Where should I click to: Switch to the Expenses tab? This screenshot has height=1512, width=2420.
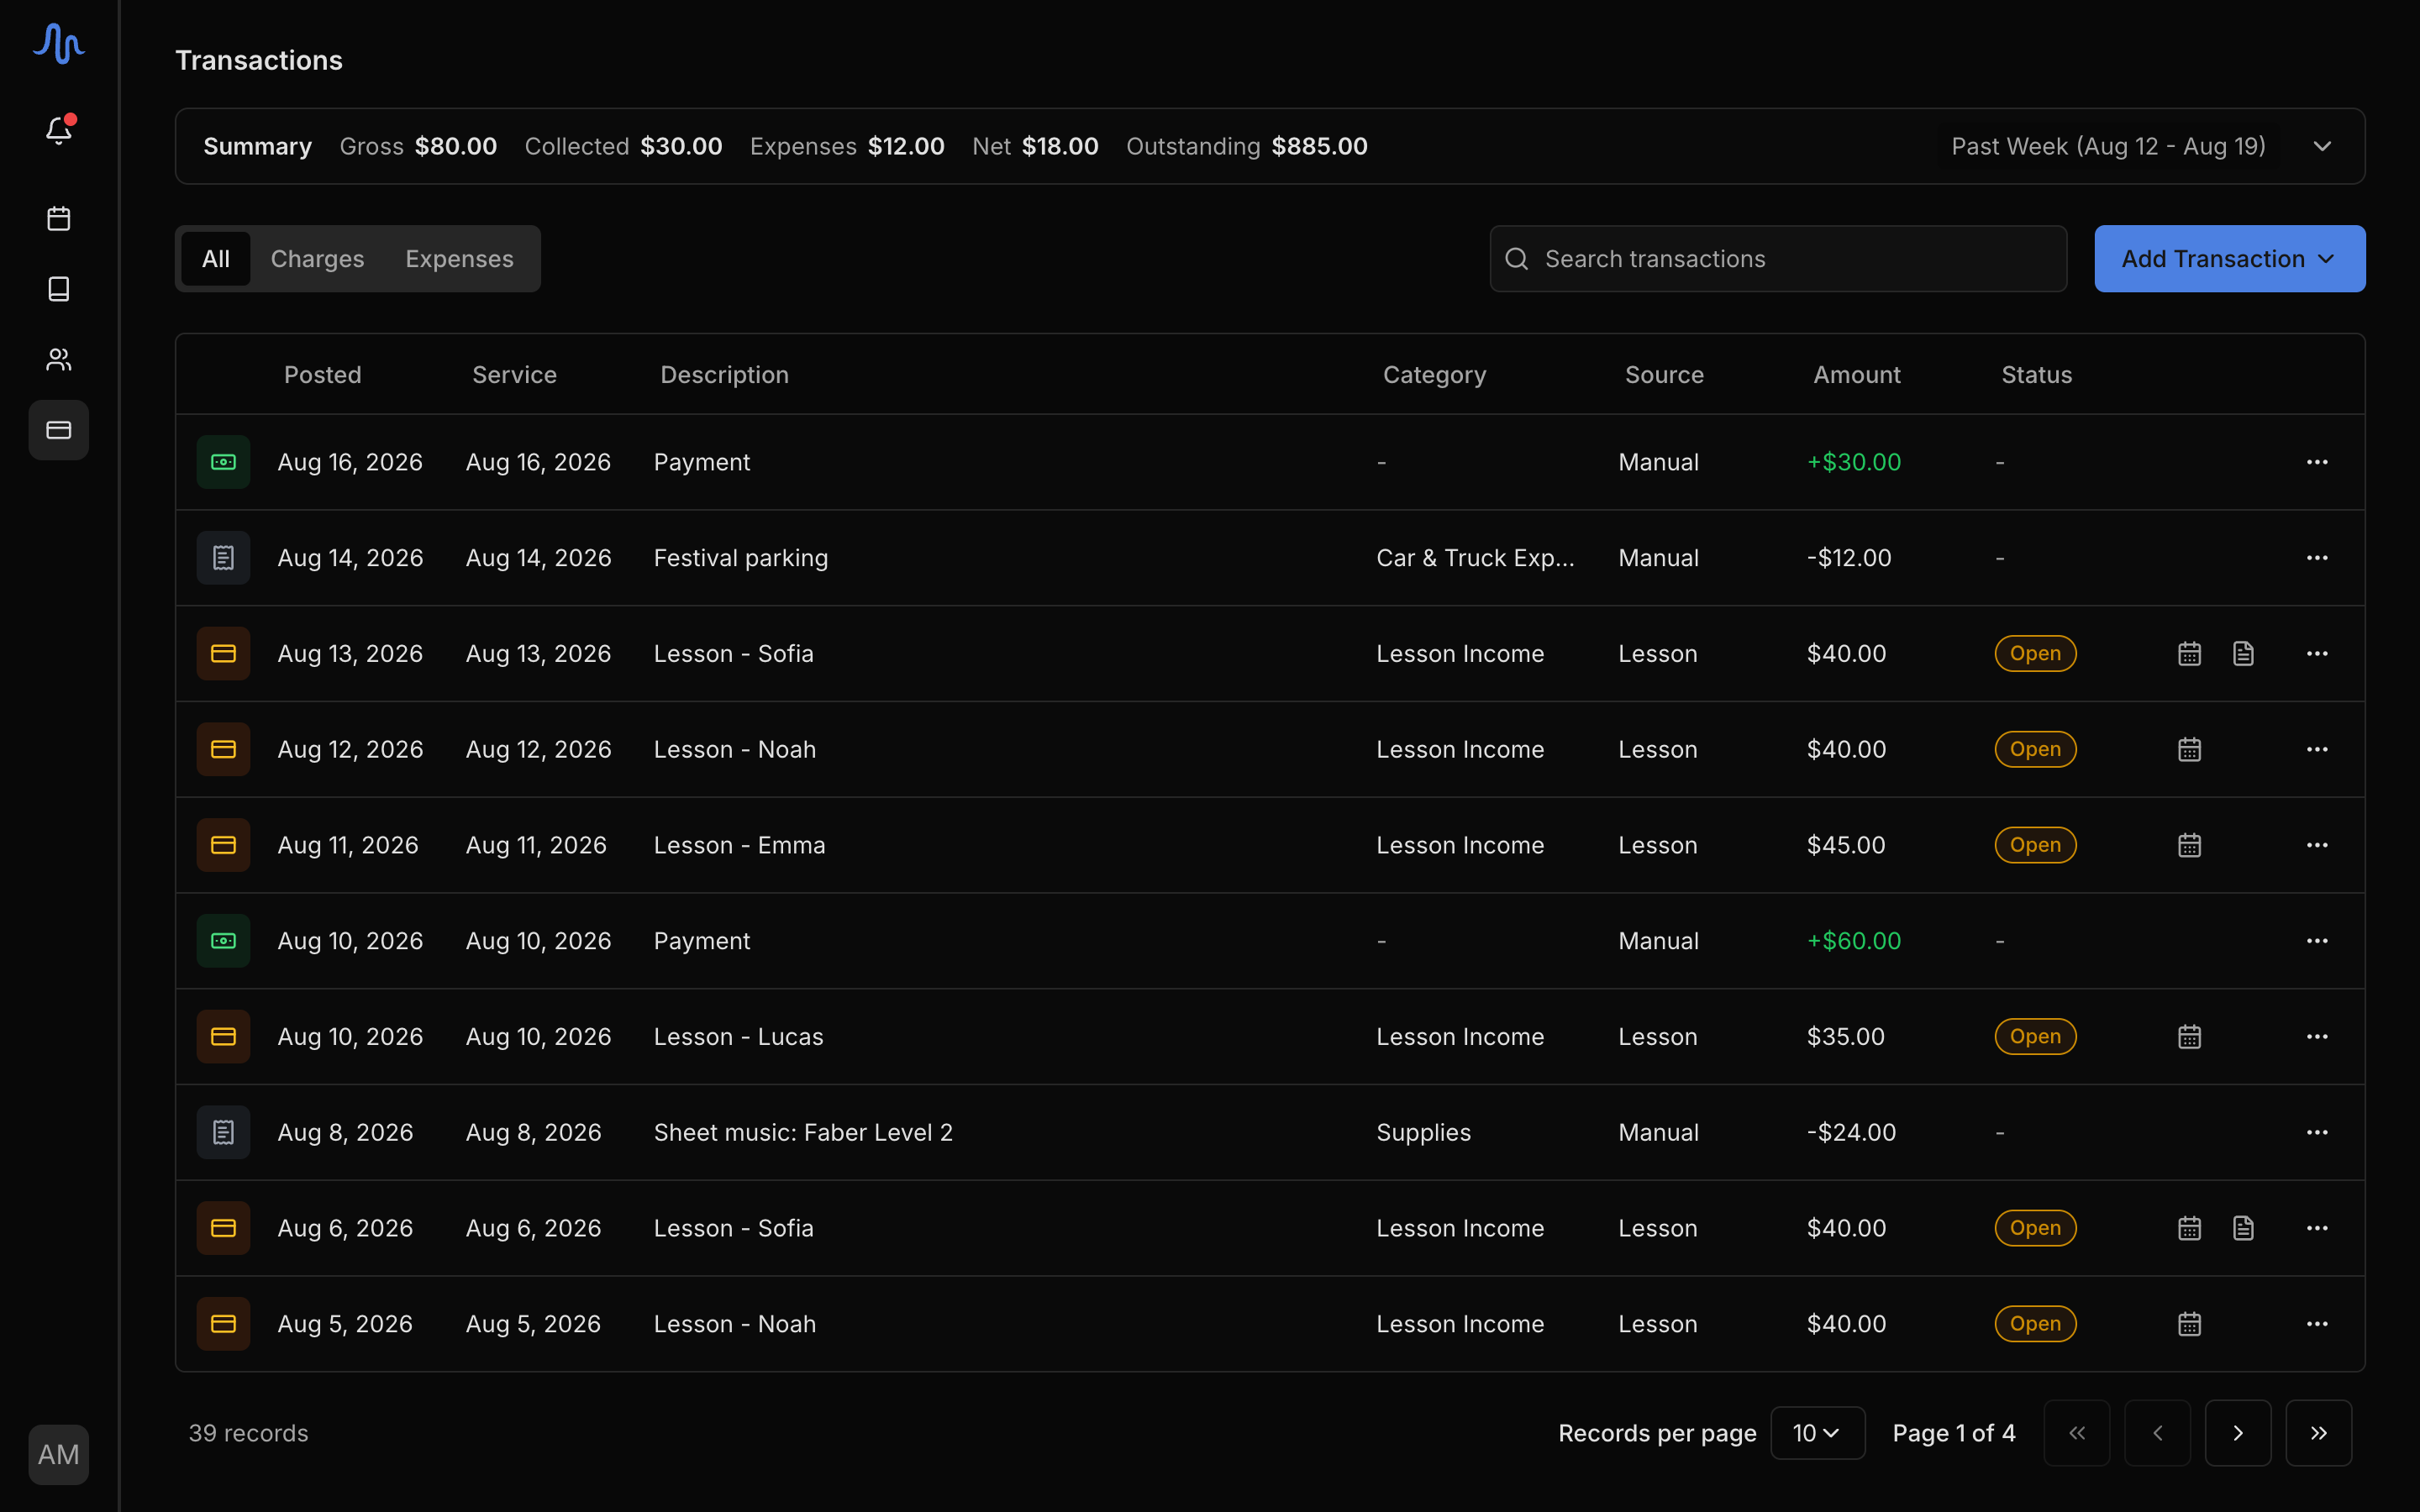point(459,259)
